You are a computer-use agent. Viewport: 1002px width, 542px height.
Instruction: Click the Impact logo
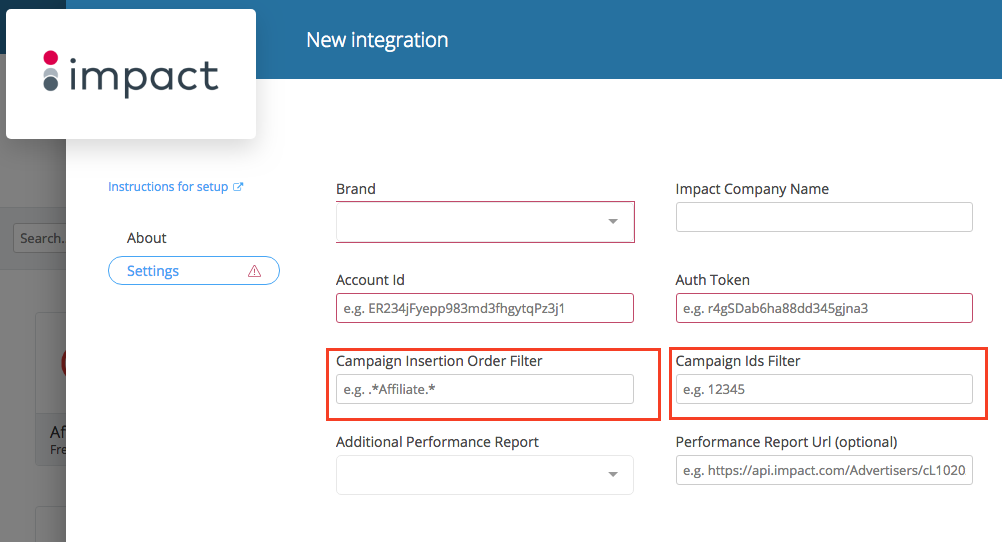coord(131,75)
